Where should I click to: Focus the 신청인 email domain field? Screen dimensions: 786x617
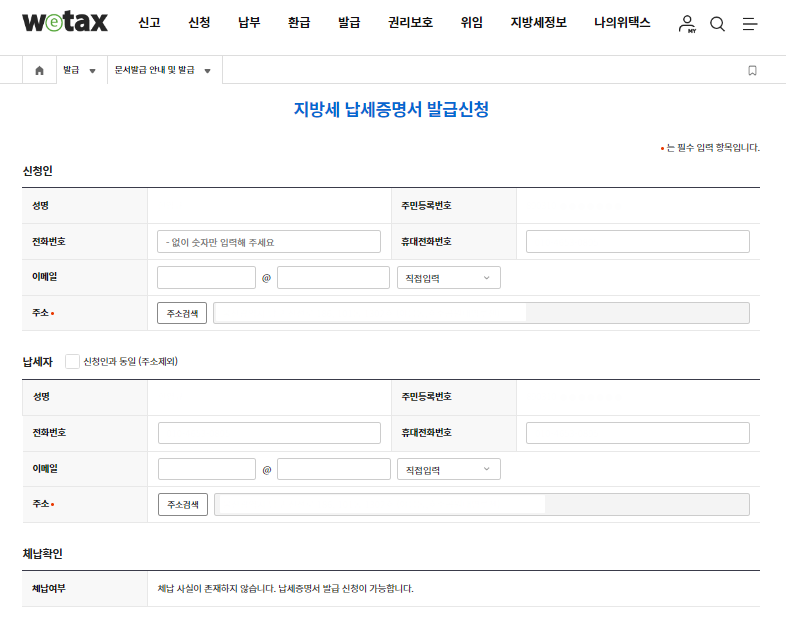[333, 278]
